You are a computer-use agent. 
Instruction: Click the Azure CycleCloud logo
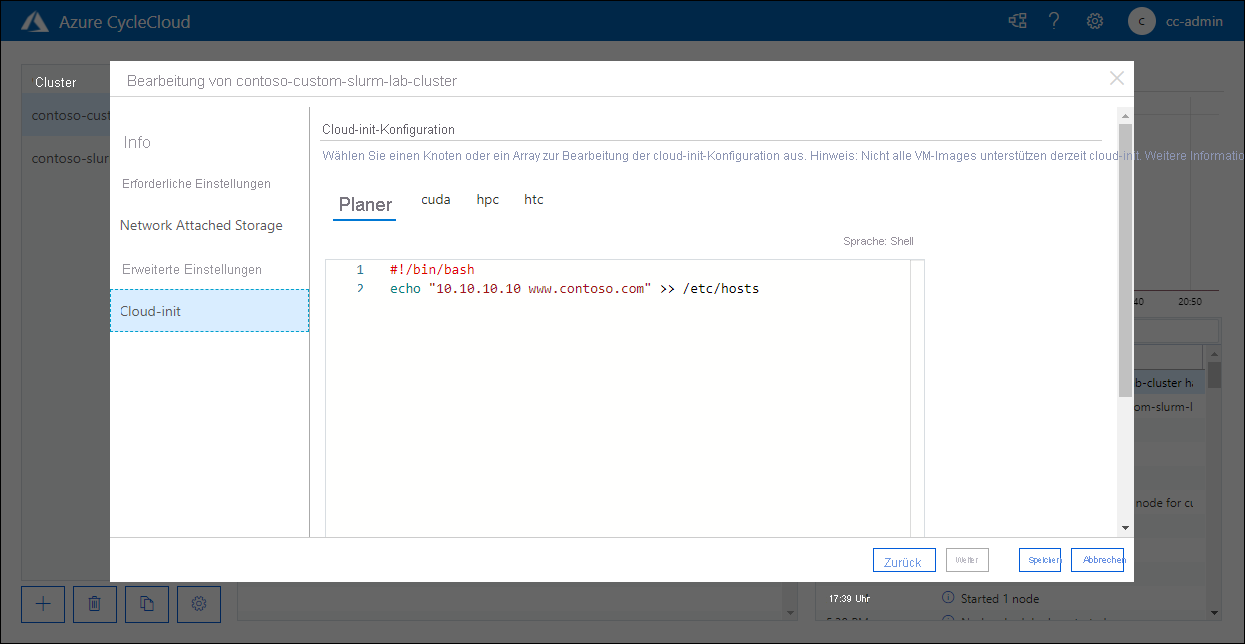34,19
